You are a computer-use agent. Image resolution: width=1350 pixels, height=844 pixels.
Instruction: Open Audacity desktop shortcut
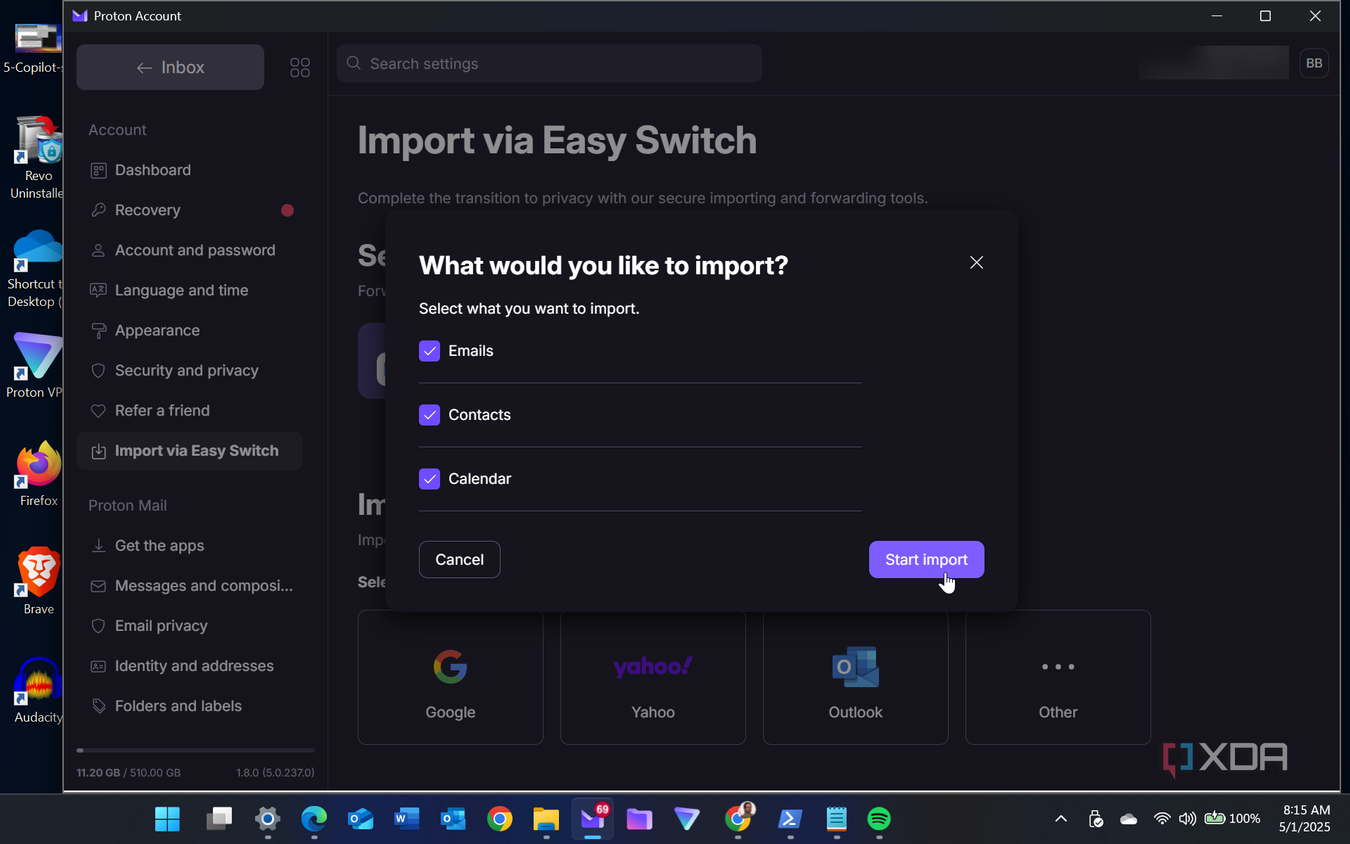click(38, 690)
